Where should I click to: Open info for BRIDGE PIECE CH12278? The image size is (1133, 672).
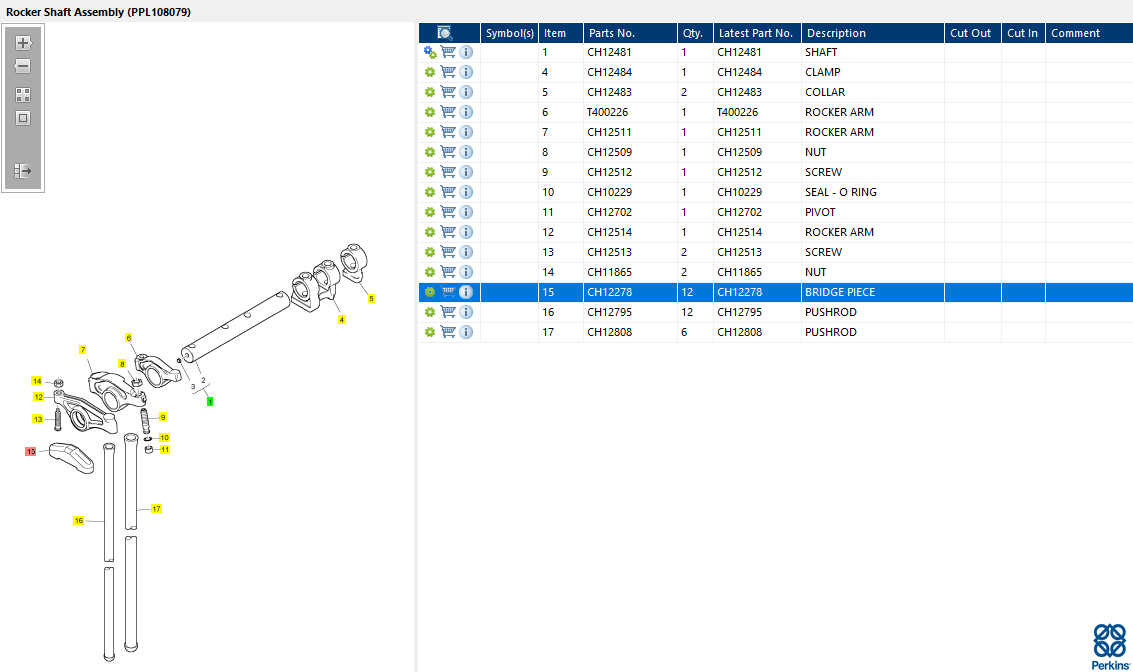click(466, 292)
